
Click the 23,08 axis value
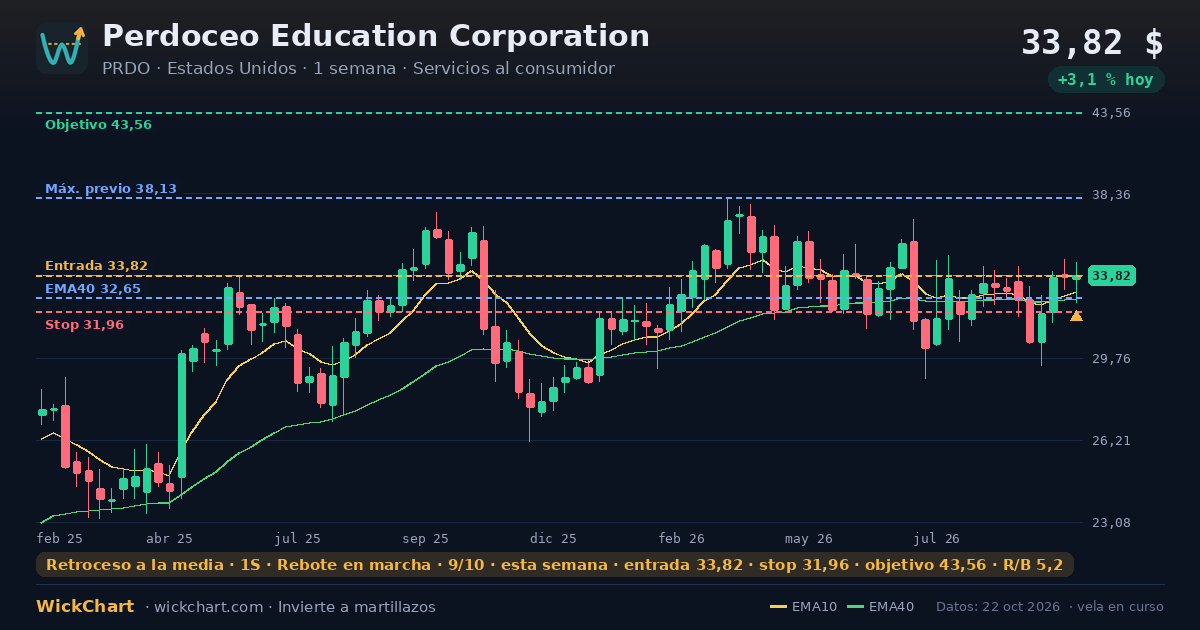[1111, 523]
